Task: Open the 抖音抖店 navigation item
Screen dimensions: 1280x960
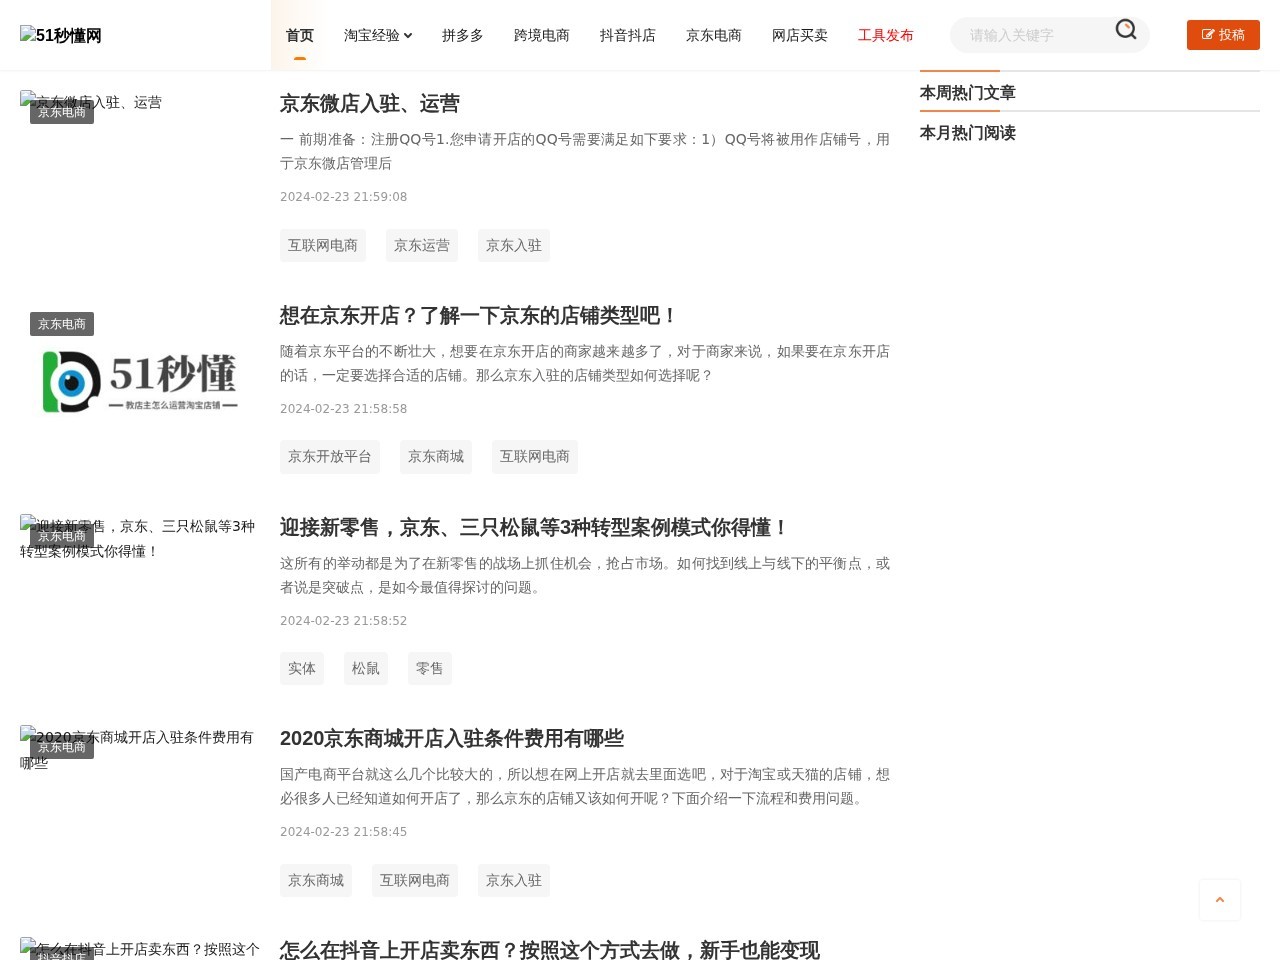Action: (628, 35)
